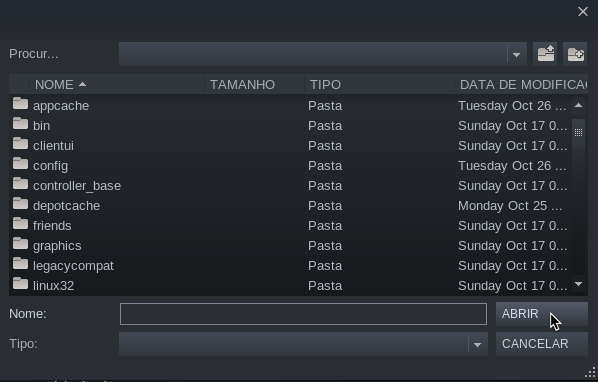Image resolution: width=598 pixels, height=382 pixels.
Task: Click the graphics folder name
Action: [57, 246]
